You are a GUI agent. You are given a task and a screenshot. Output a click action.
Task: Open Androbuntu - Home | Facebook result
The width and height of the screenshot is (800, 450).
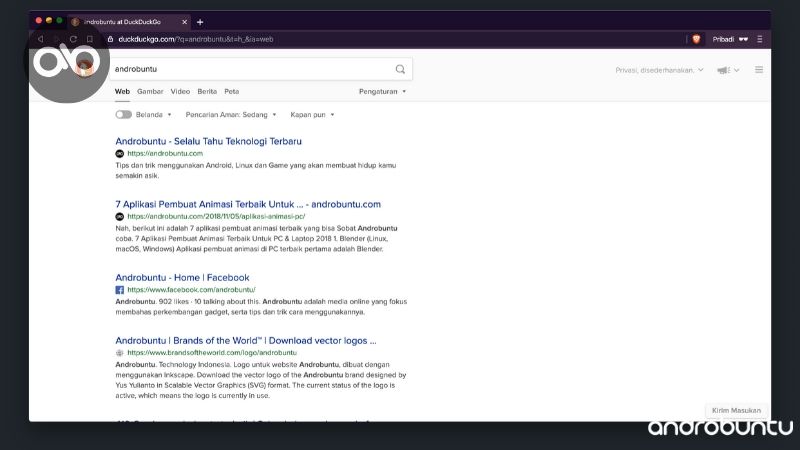pyautogui.click(x=182, y=278)
